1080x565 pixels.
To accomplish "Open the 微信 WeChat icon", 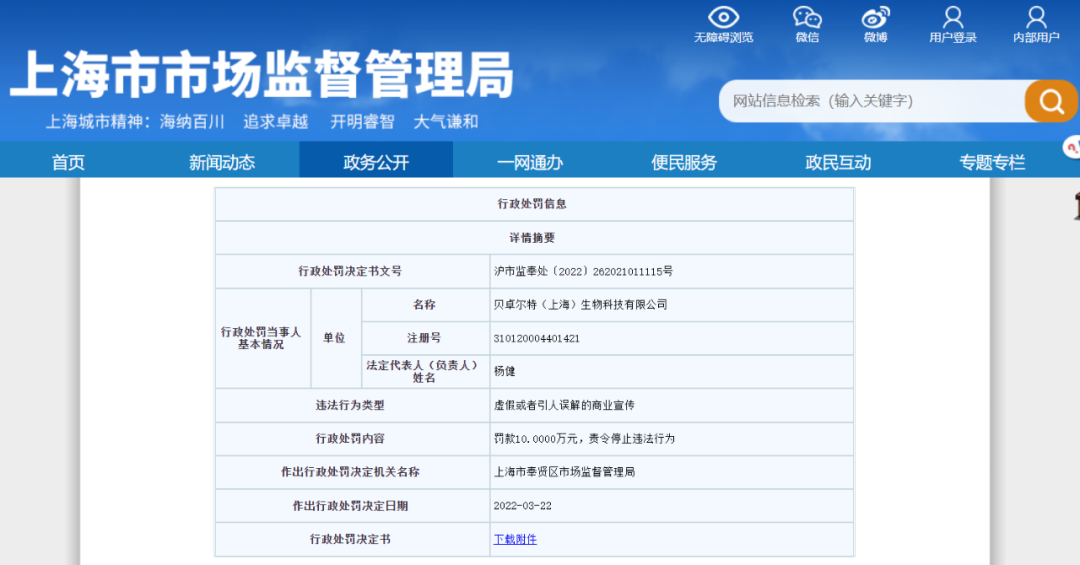I will (807, 18).
